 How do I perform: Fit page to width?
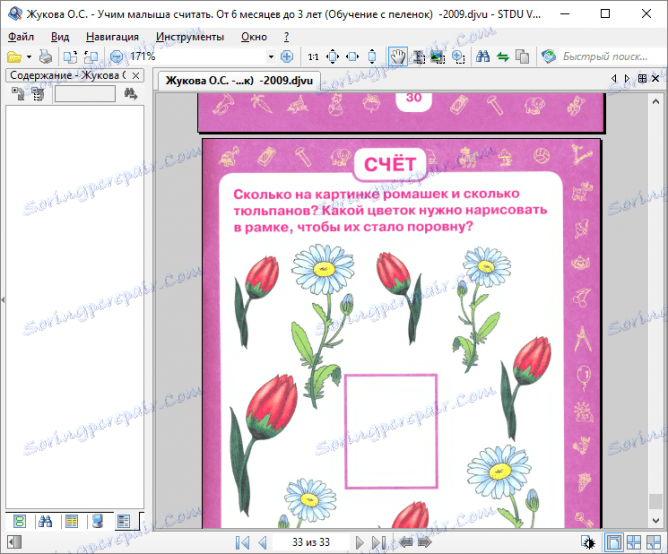[352, 57]
